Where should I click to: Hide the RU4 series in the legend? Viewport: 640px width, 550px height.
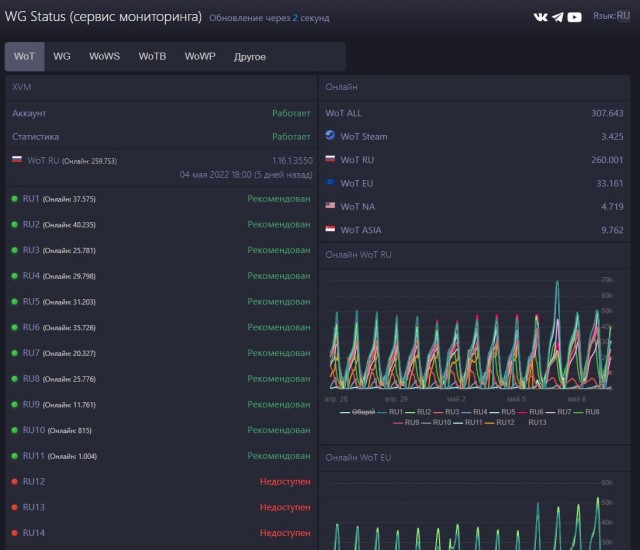point(475,412)
